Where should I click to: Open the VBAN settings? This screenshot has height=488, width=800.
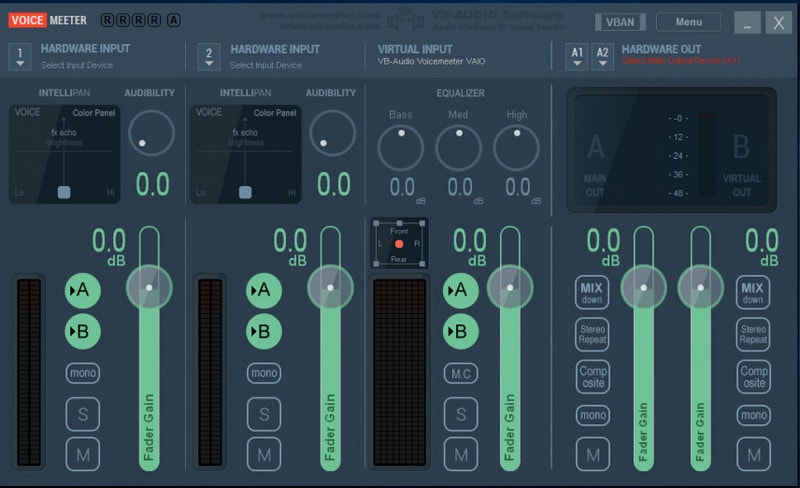(620, 22)
